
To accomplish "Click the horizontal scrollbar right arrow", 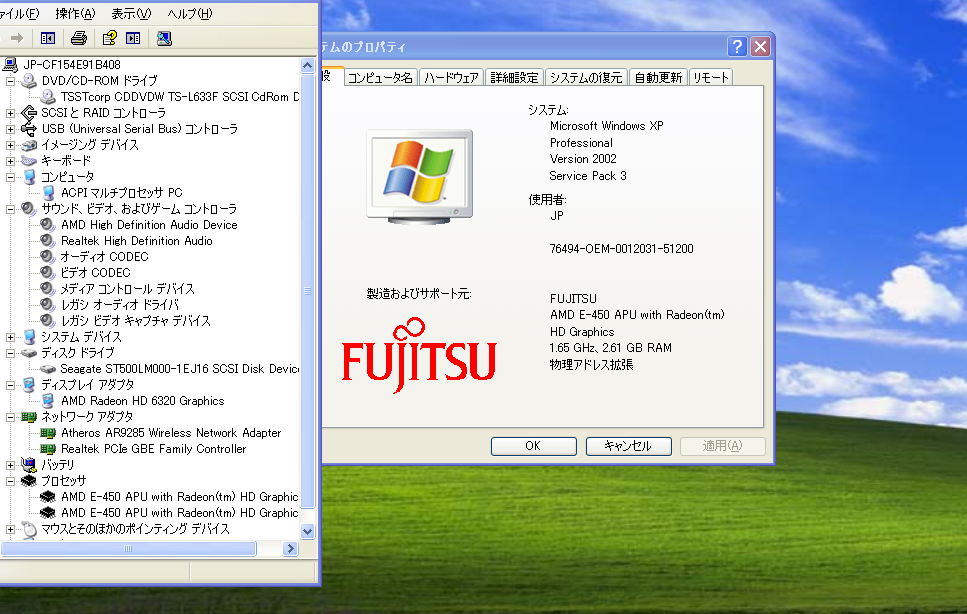I will pos(290,548).
